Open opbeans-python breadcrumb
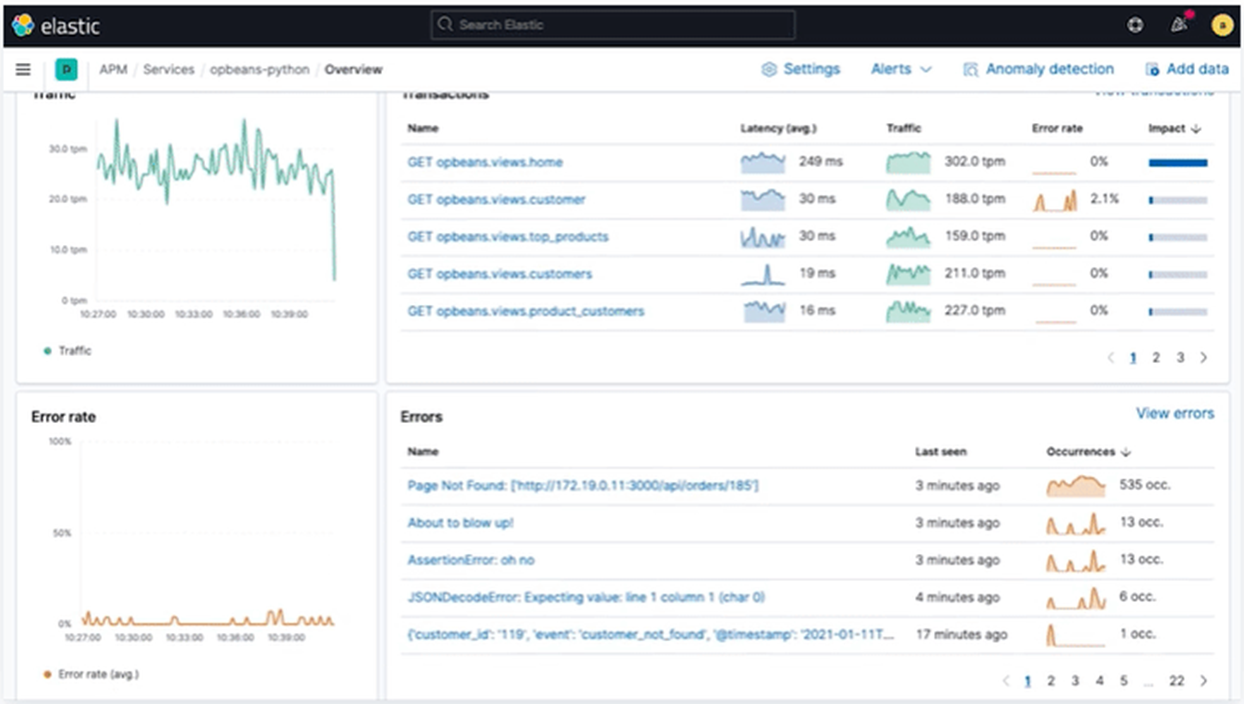Viewport: 1244px width, 704px height. pyautogui.click(x=260, y=69)
